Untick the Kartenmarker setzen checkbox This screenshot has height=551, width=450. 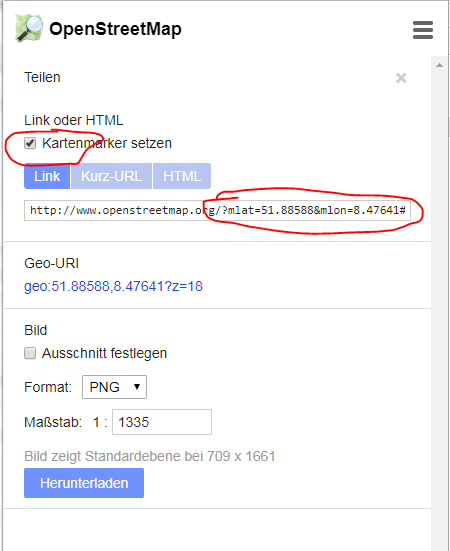(x=30, y=143)
